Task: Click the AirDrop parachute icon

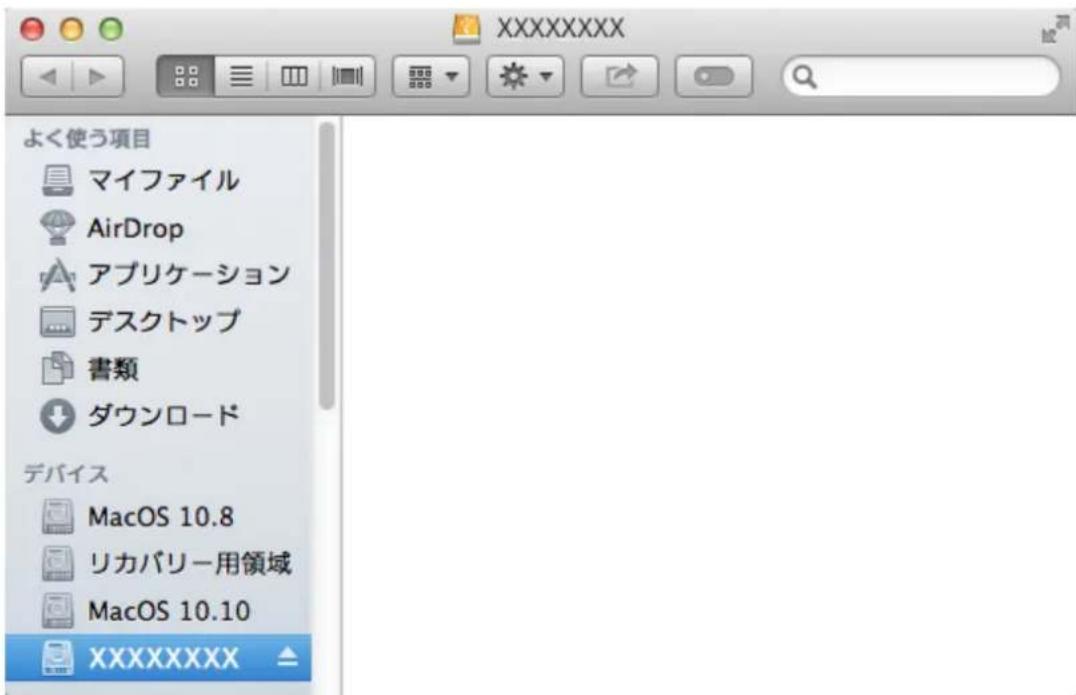Action: (58, 227)
